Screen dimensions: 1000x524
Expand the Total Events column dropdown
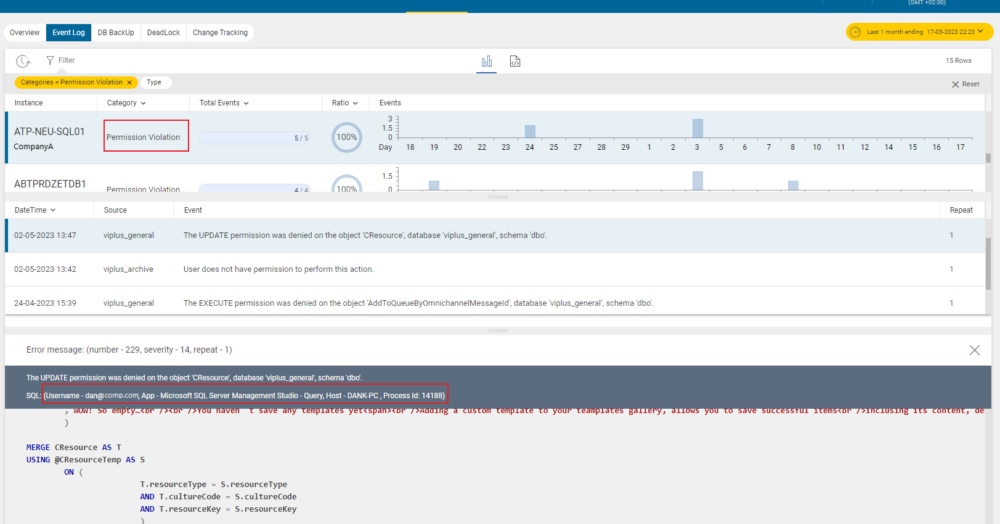coord(246,103)
